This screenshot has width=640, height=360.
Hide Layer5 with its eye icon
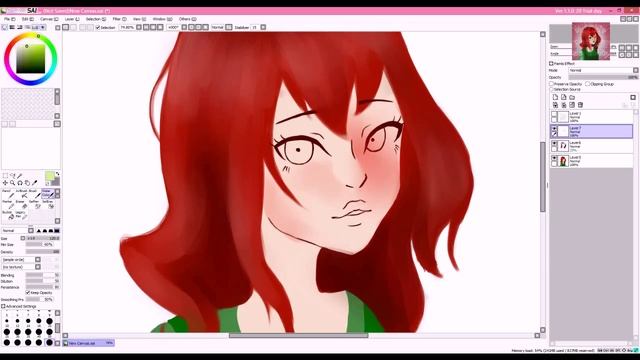point(554,158)
